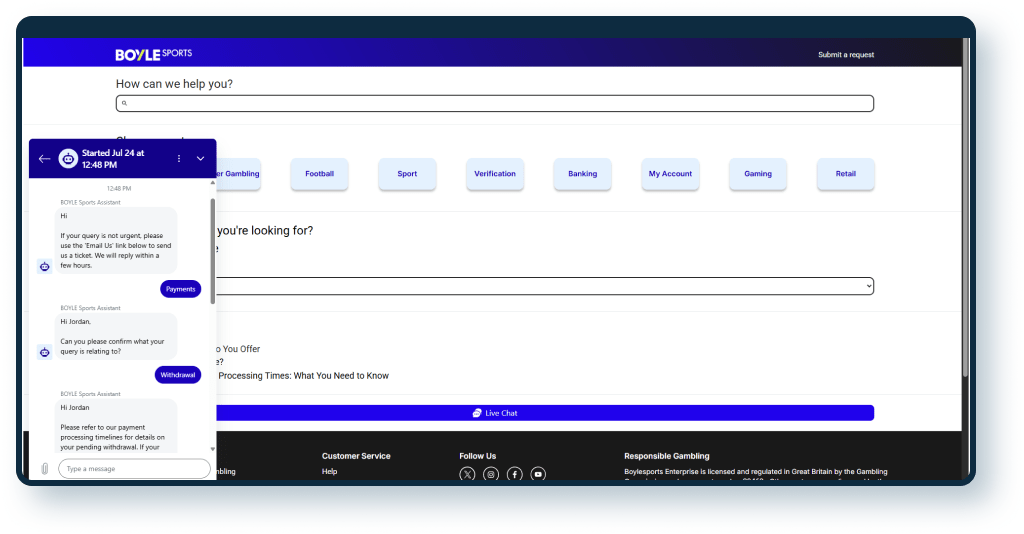Select the Football category
This screenshot has height=534, width=1024.
tap(319, 174)
